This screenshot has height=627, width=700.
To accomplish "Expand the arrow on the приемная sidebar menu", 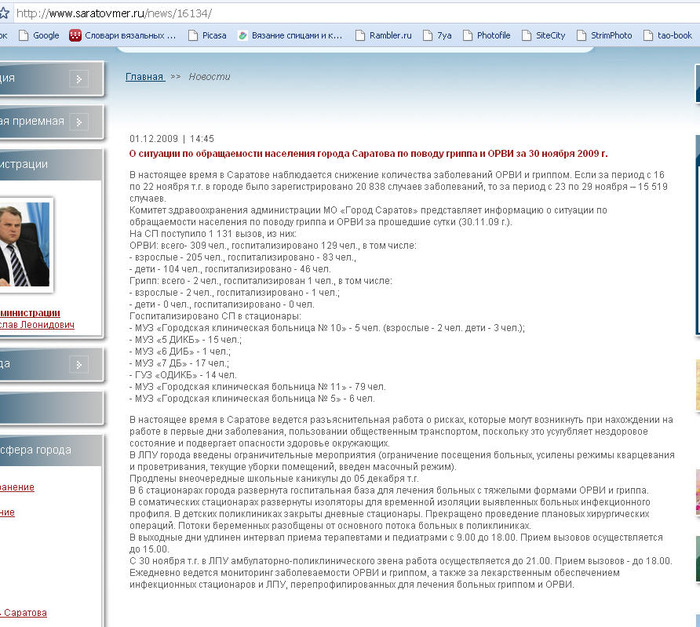I will tap(79, 122).
